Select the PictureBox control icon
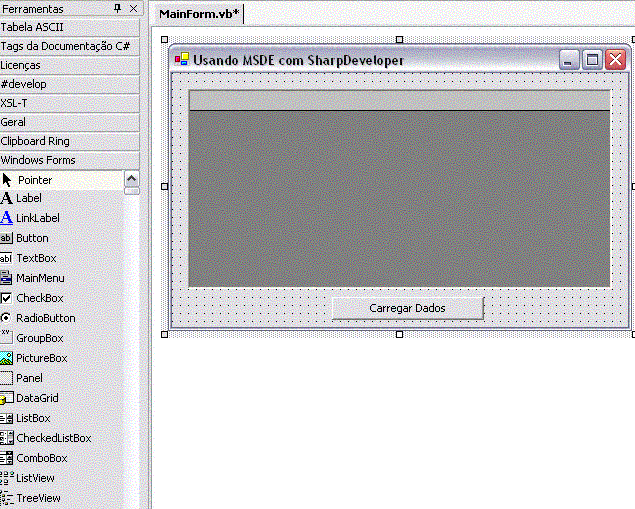 click(x=6, y=358)
